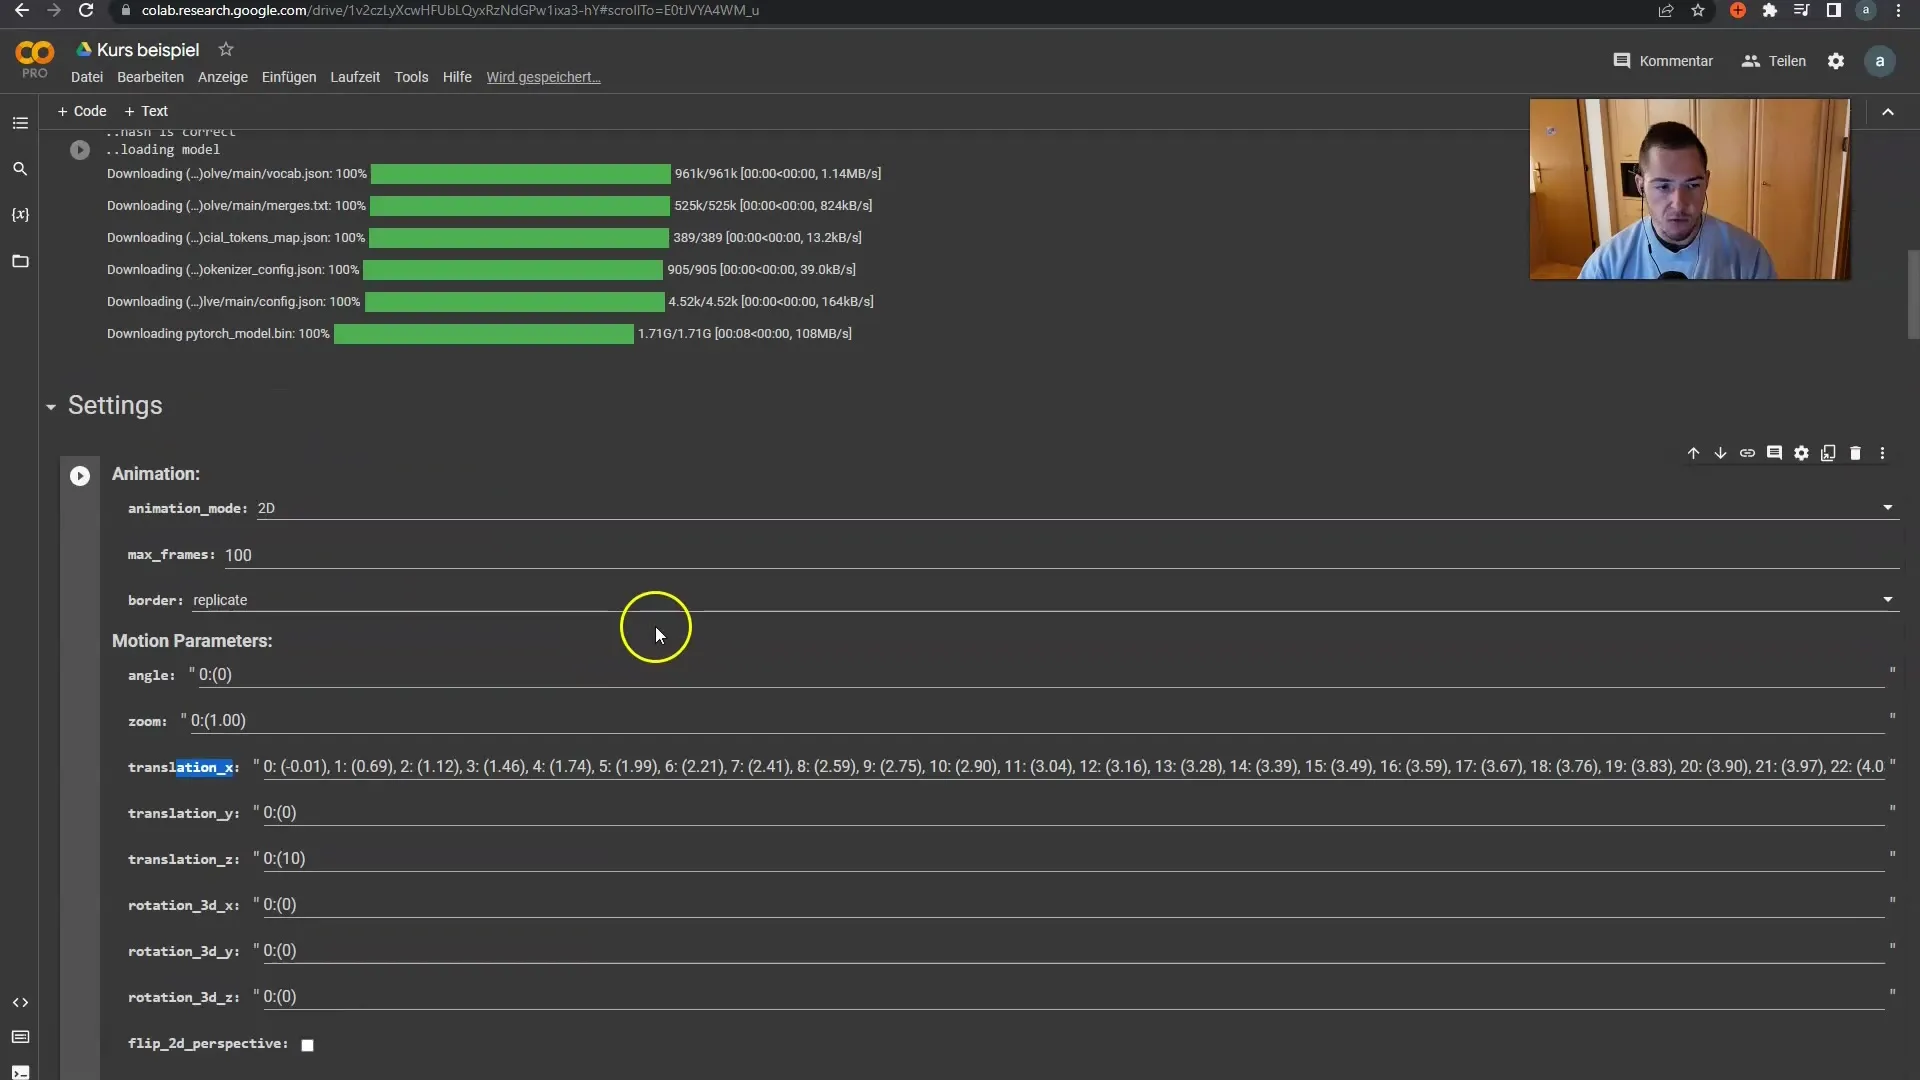Screen dimensions: 1920x1080
Task: Open the Files folder icon in sidebar
Action: (x=20, y=261)
